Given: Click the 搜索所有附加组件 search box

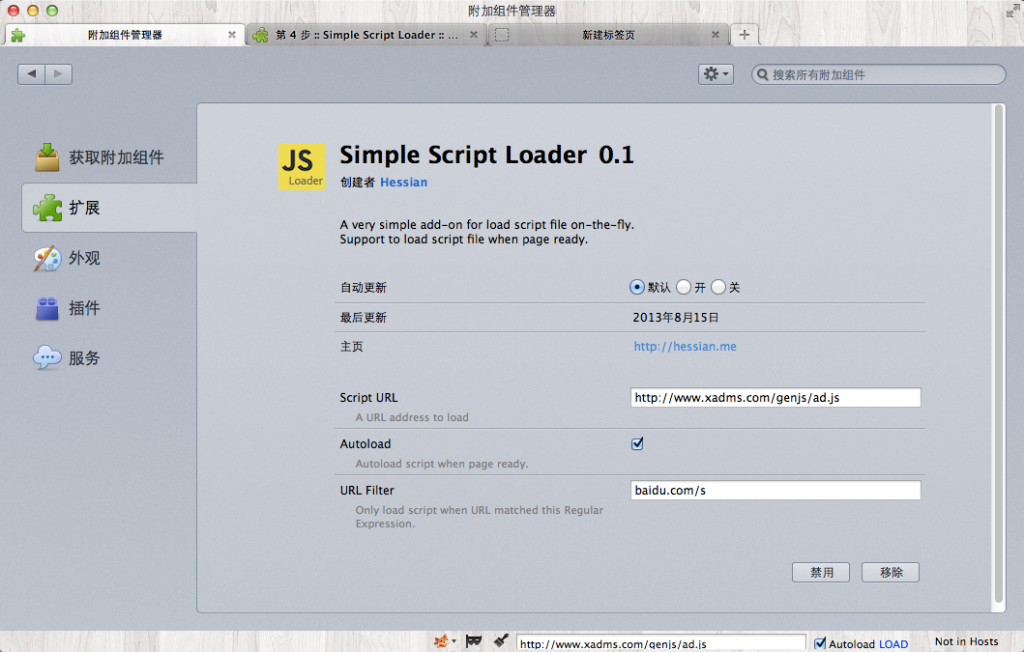Looking at the screenshot, I should (878, 74).
